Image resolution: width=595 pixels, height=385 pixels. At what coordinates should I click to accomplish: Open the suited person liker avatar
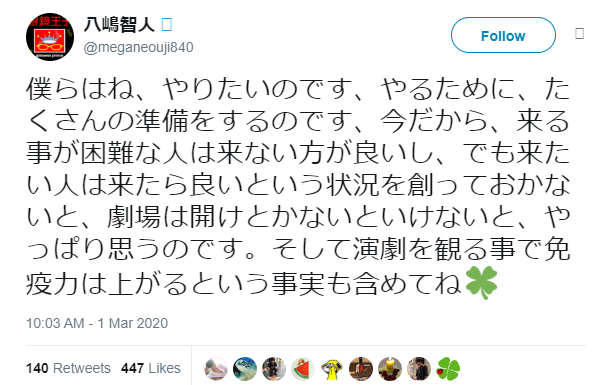point(419,368)
